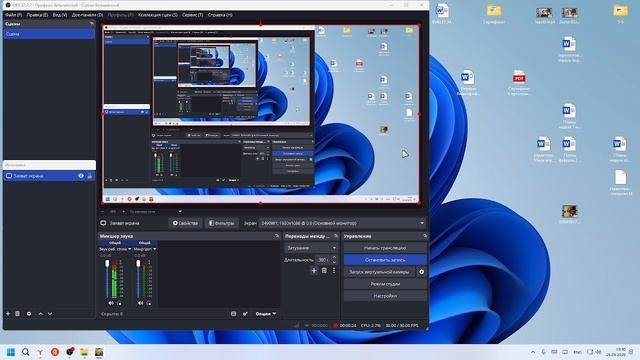640x360 pixels.
Task: Switch to Studio Mode
Action: click(385, 284)
